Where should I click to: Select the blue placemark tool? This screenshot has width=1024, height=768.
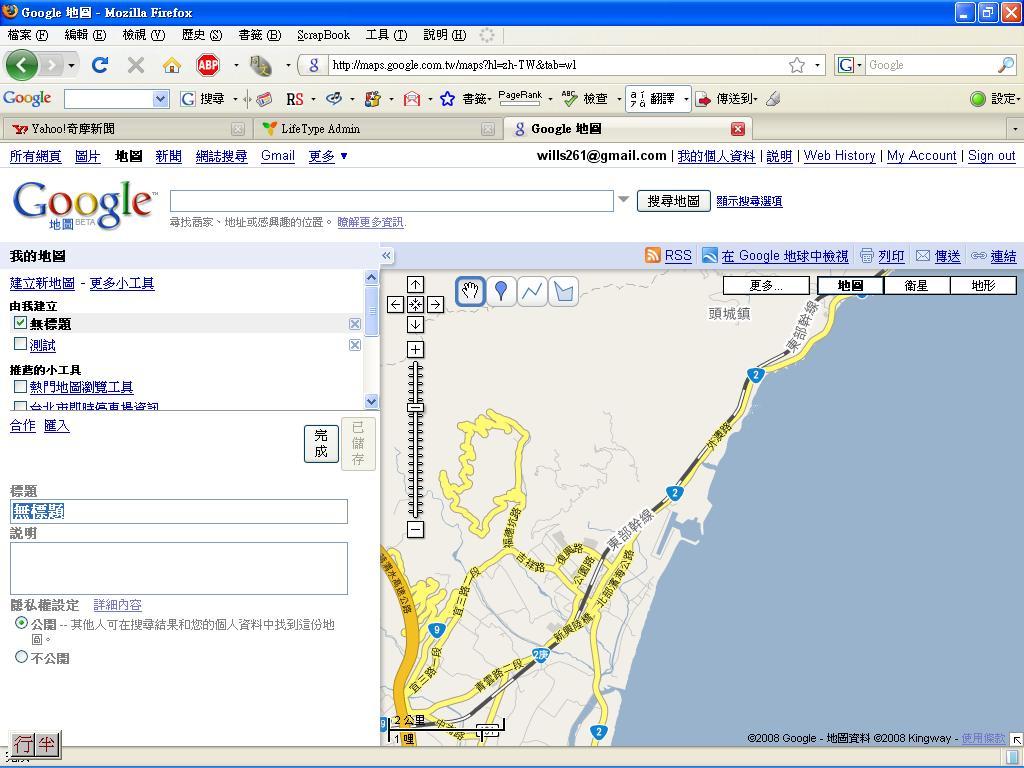point(501,291)
